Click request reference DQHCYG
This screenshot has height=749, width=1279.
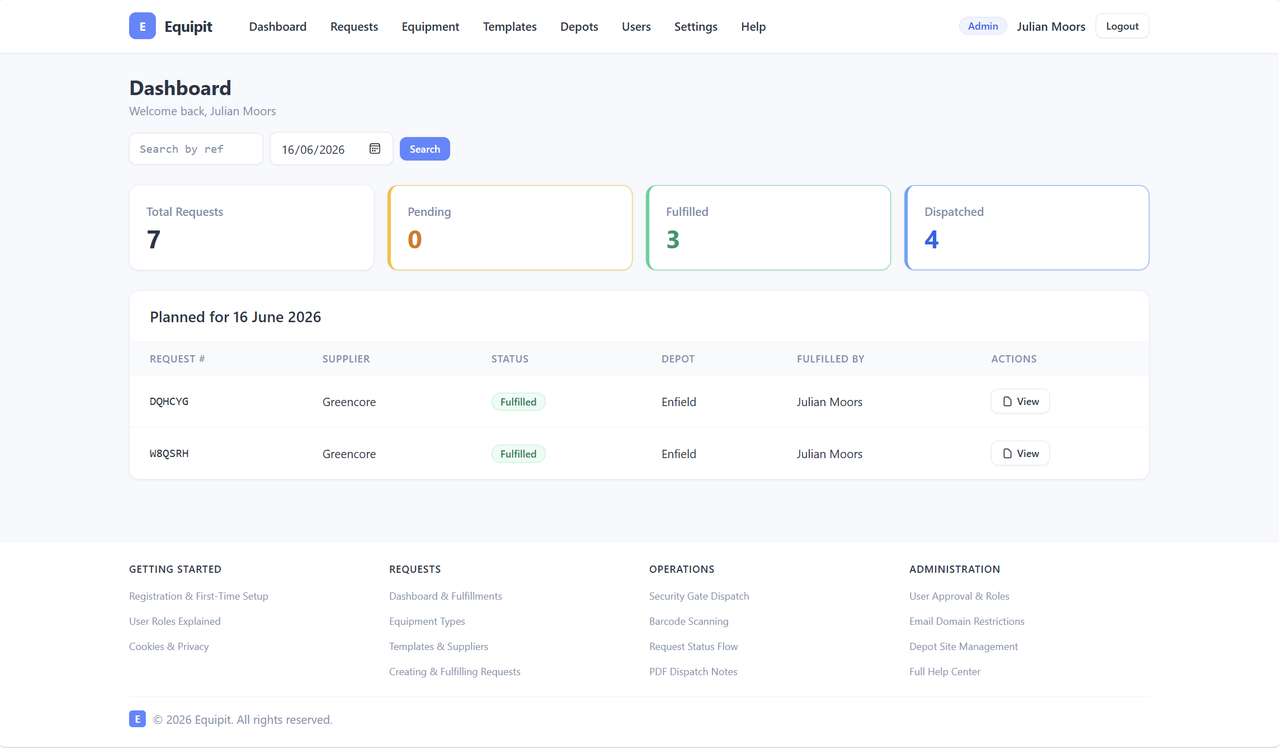tap(169, 401)
